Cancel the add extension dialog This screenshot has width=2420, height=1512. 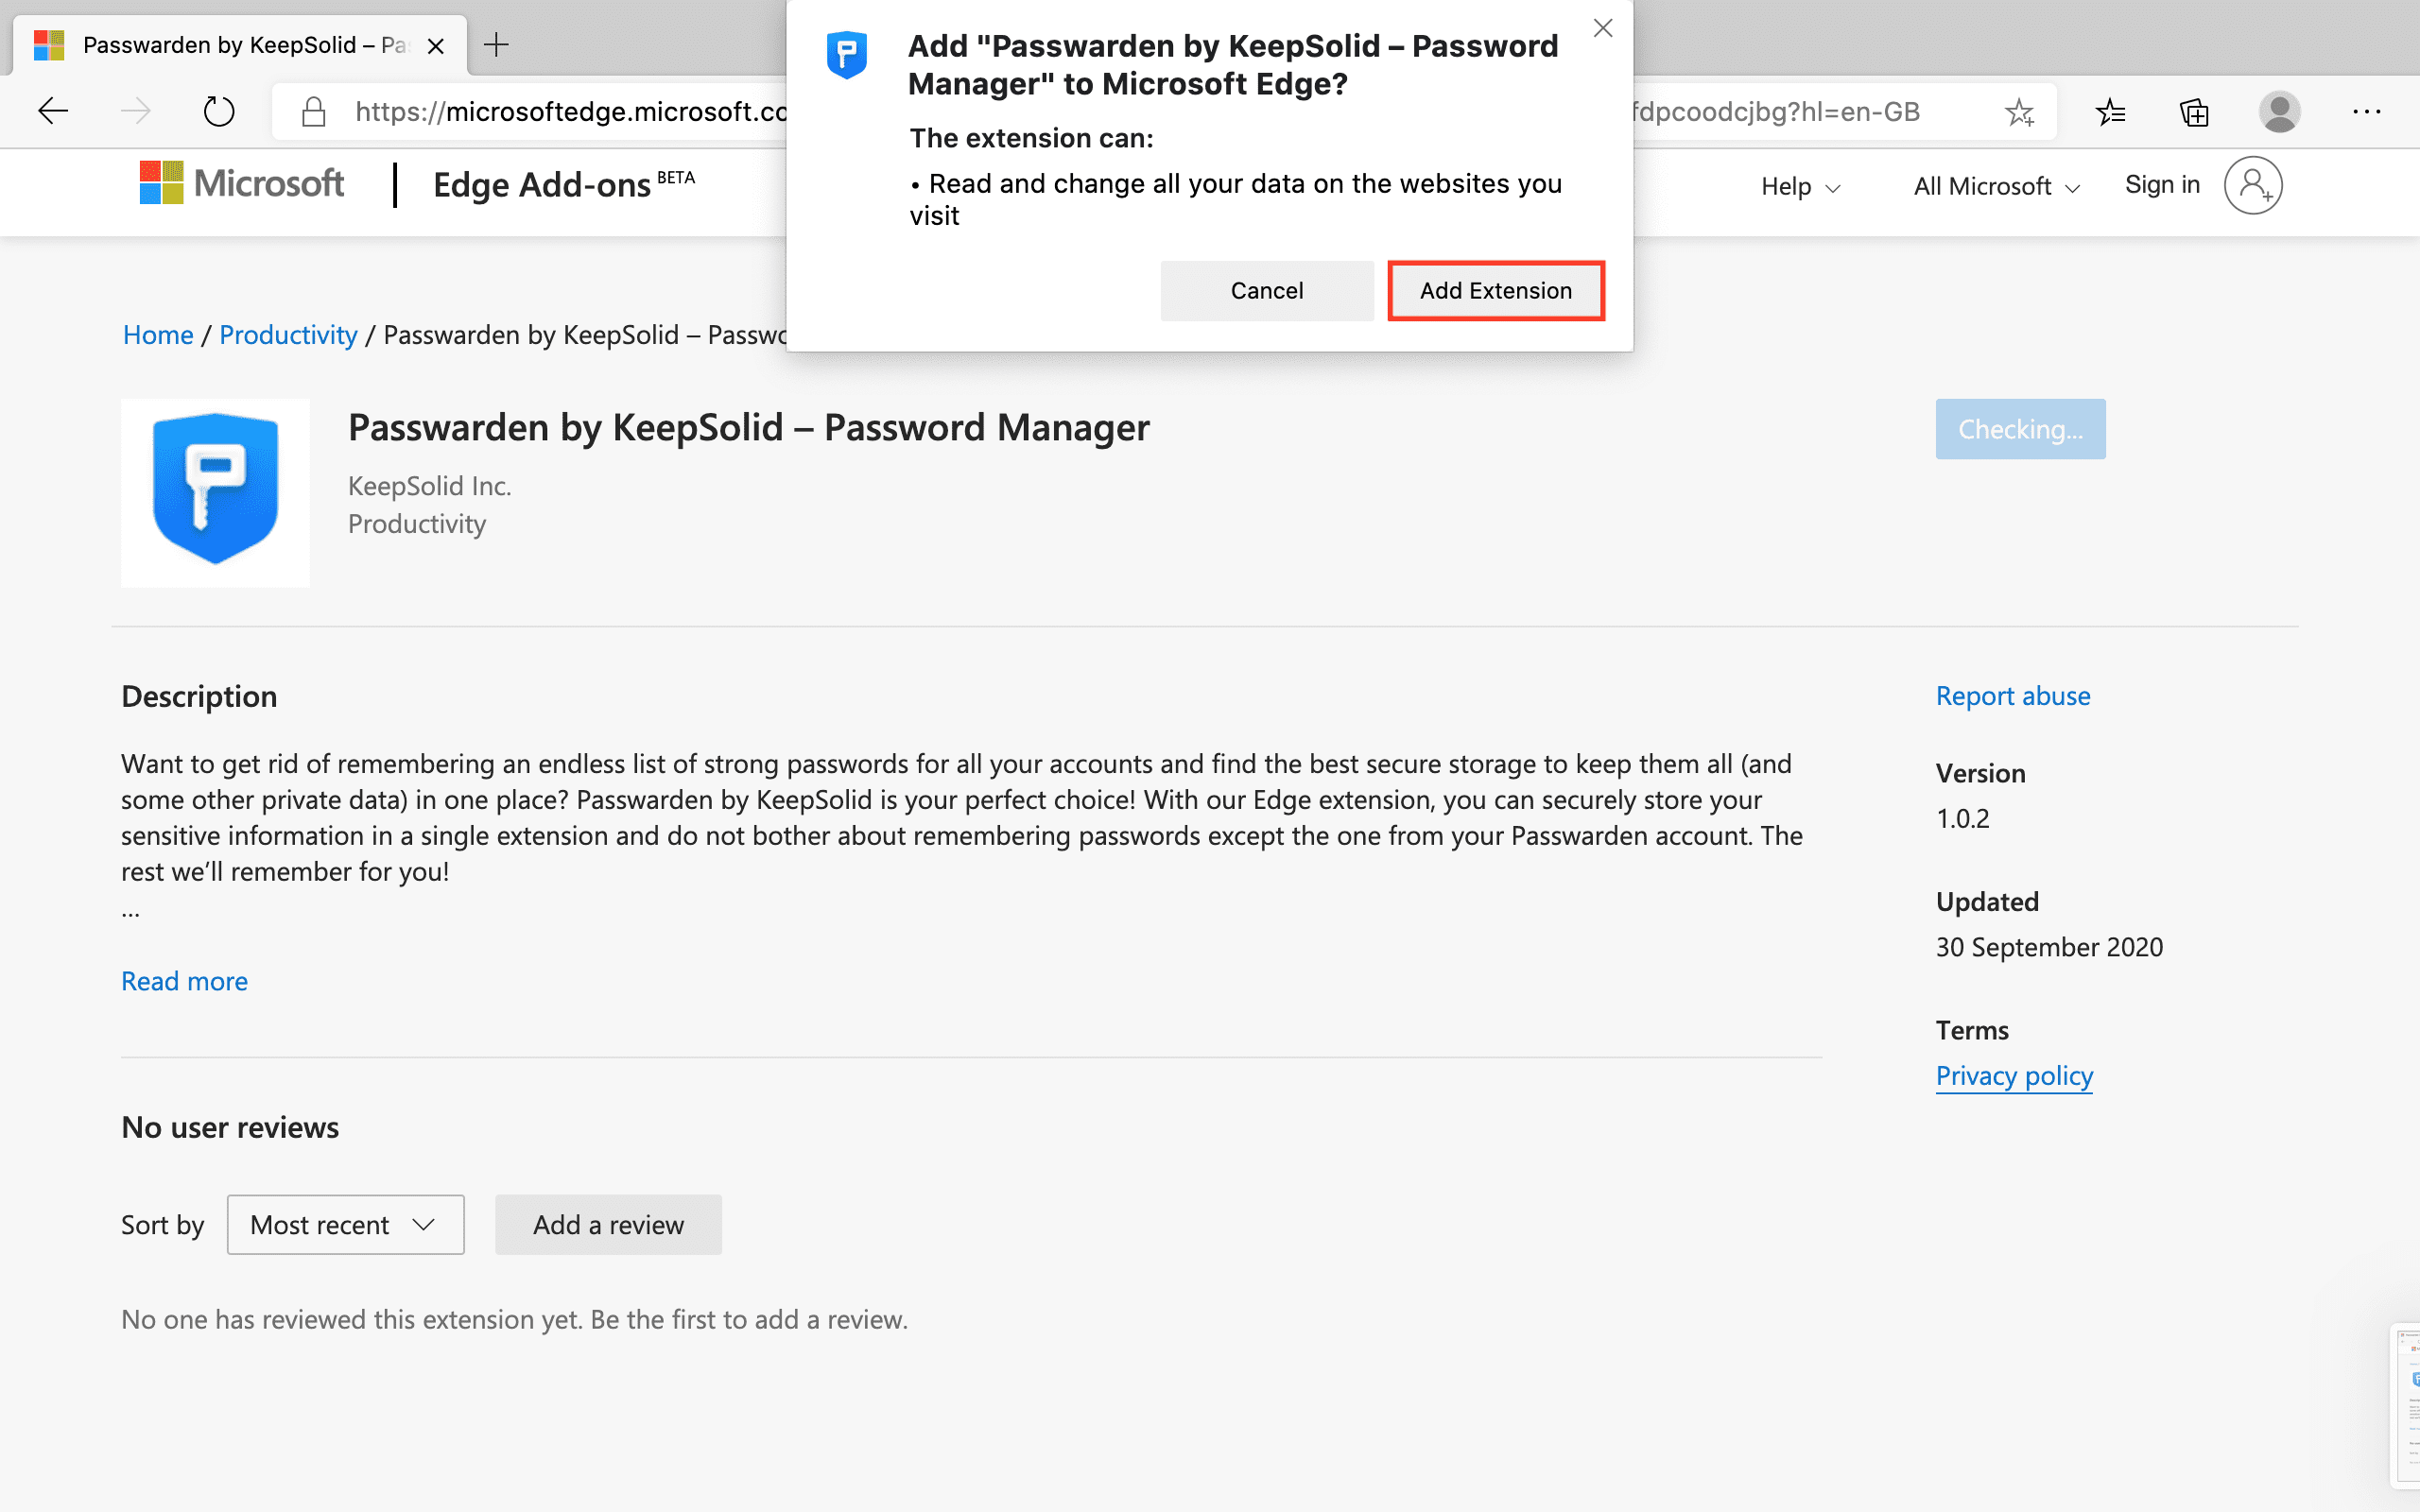pyautogui.click(x=1266, y=291)
